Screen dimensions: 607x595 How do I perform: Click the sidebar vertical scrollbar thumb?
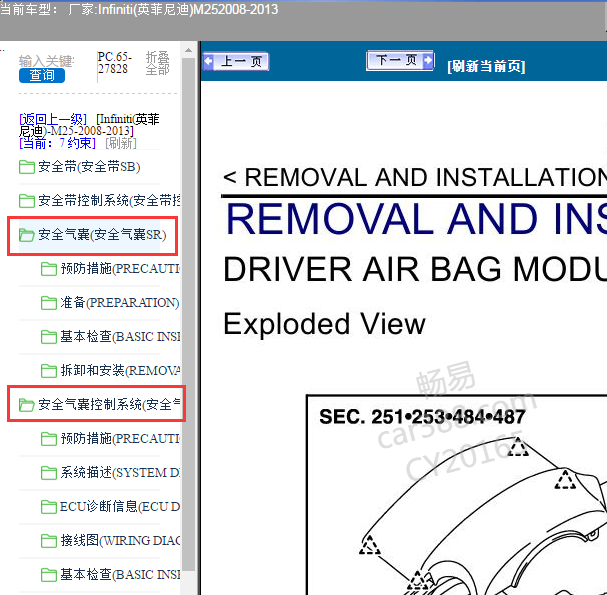(189, 314)
